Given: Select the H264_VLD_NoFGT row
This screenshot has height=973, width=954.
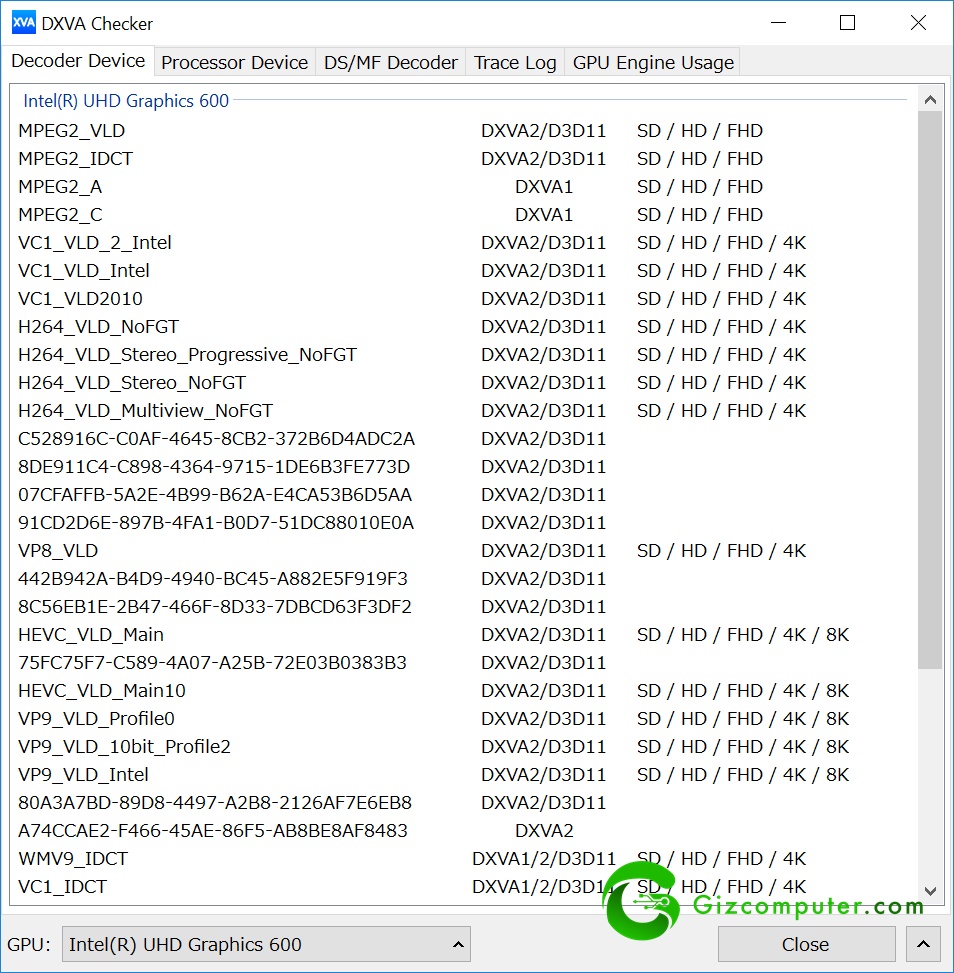Looking at the screenshot, I should click(462, 326).
